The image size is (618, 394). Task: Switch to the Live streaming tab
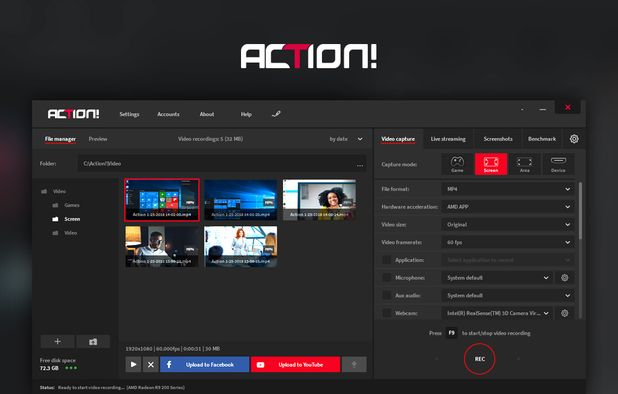[448, 139]
